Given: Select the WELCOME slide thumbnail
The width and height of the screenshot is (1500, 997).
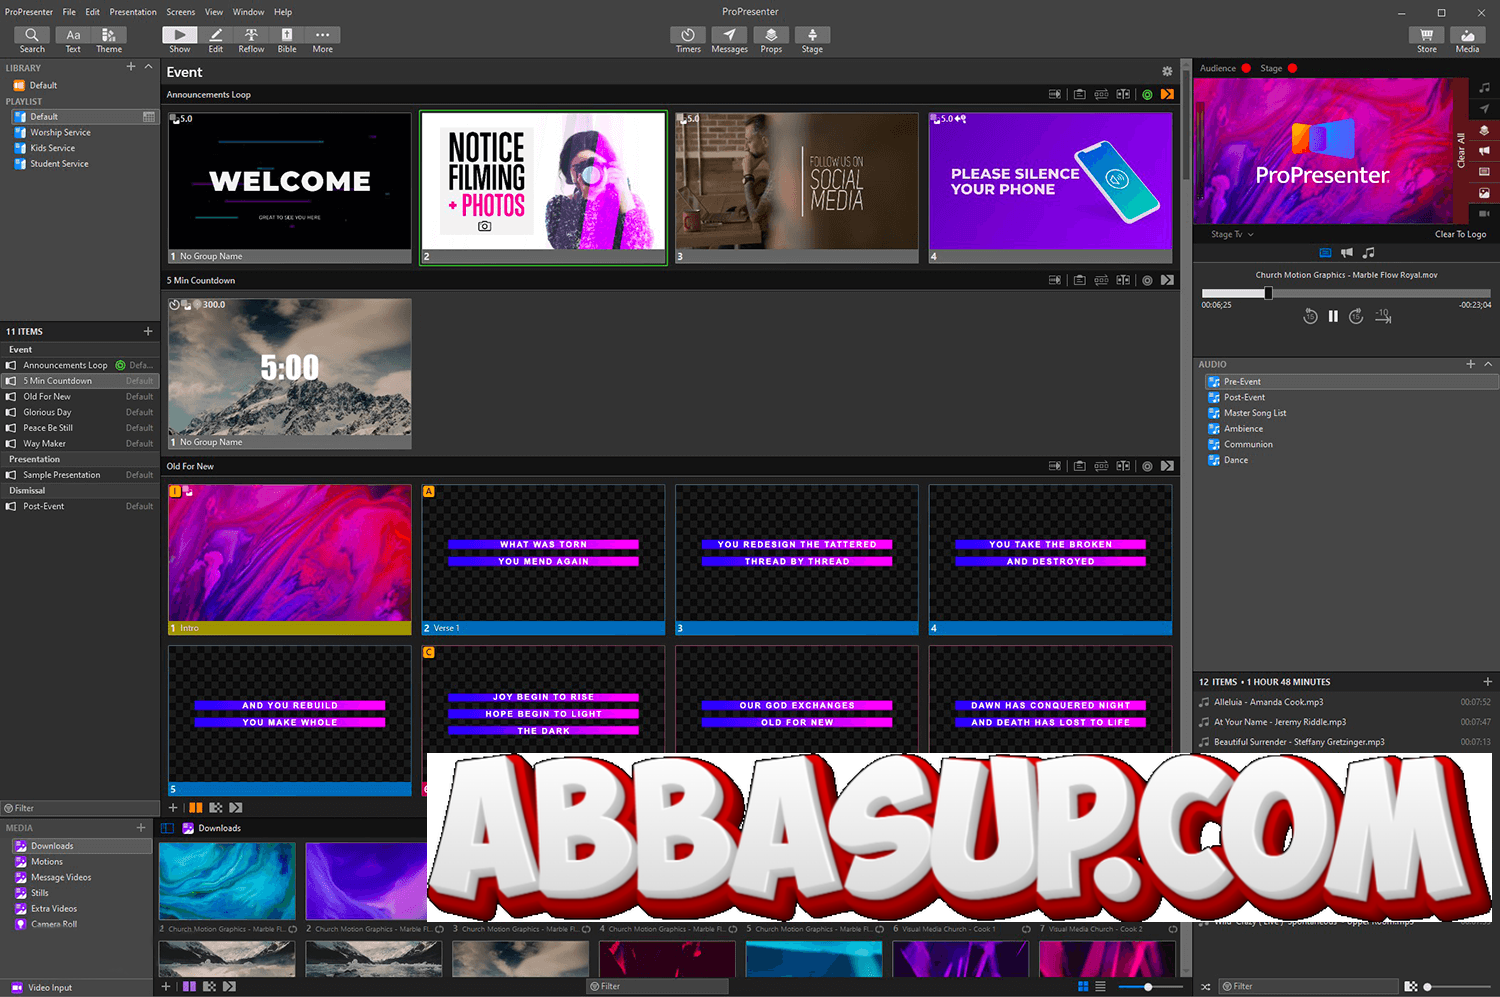Looking at the screenshot, I should point(290,188).
